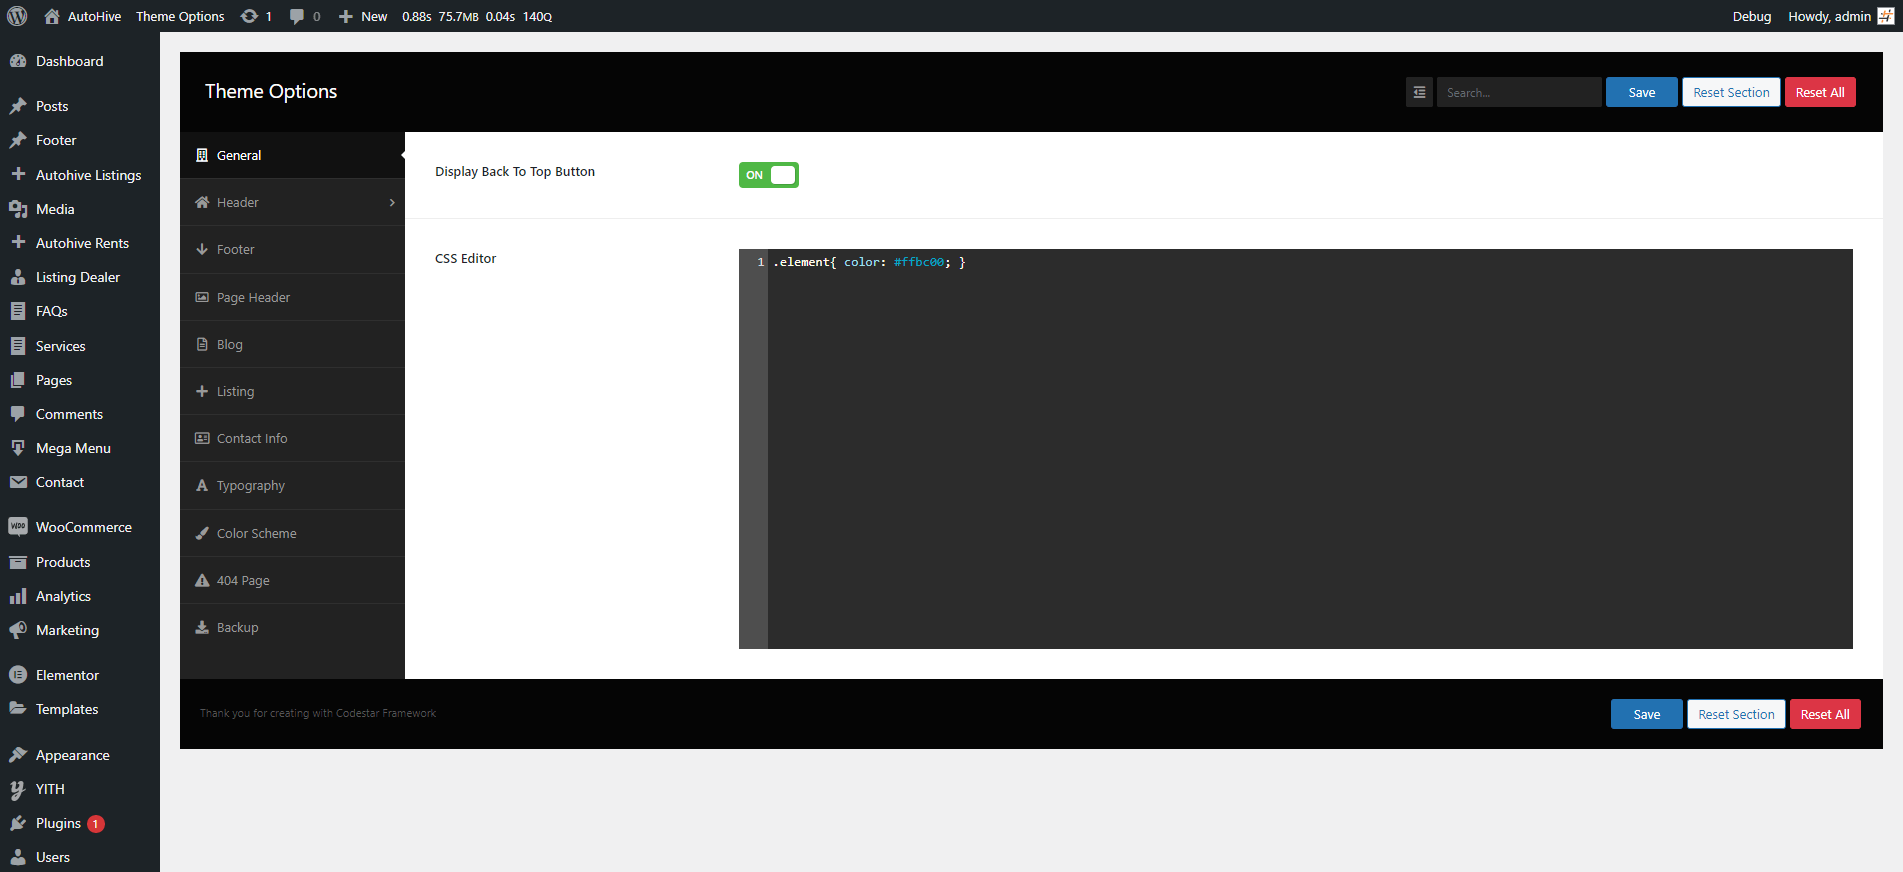Click the admin user avatar icon
Image resolution: width=1903 pixels, height=872 pixels.
pos(1885,16)
